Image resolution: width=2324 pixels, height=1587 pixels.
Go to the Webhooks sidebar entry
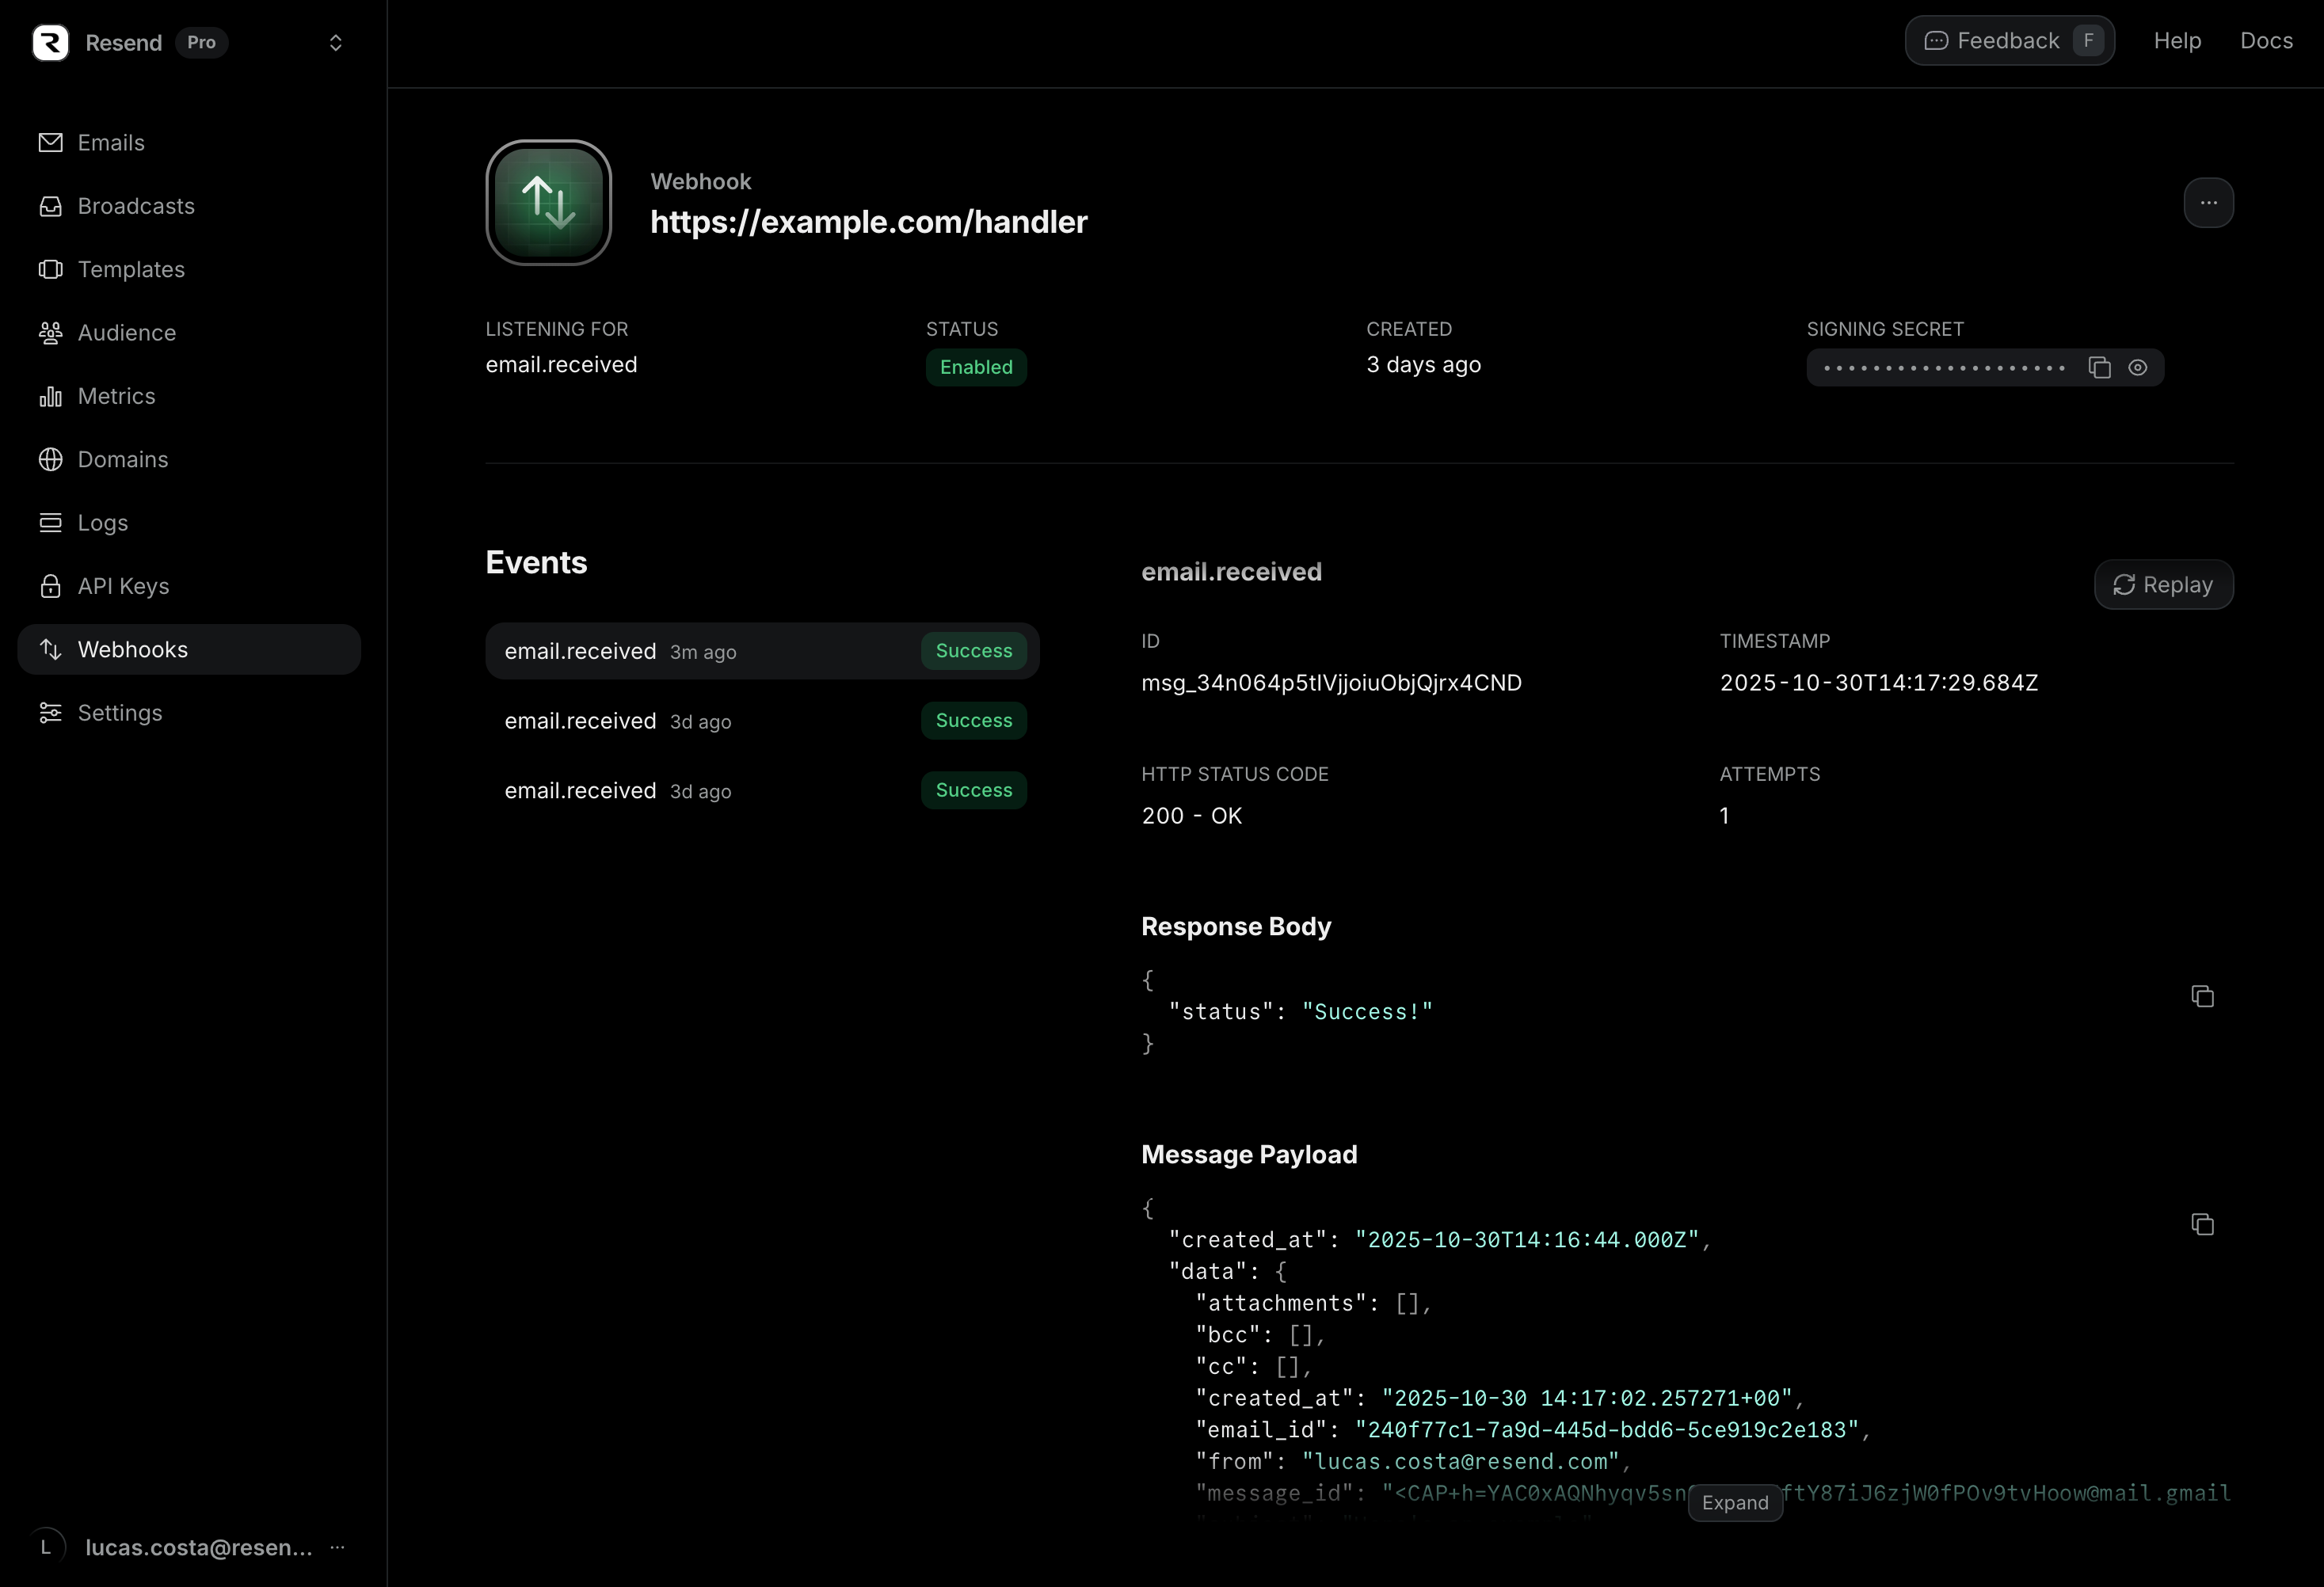pyautogui.click(x=133, y=649)
